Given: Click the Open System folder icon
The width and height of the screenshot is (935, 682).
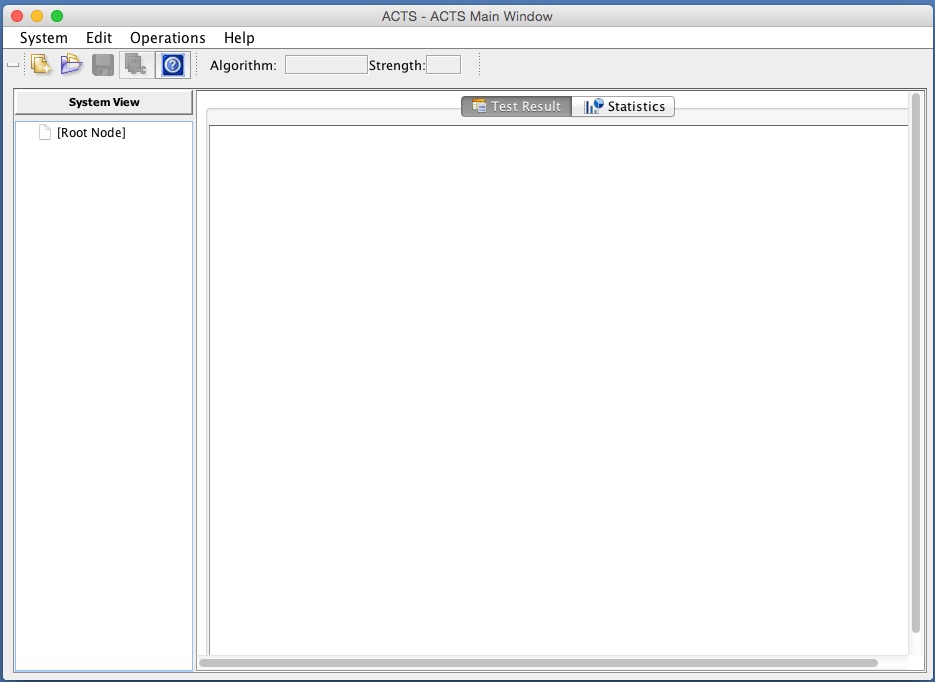Looking at the screenshot, I should click(72, 64).
